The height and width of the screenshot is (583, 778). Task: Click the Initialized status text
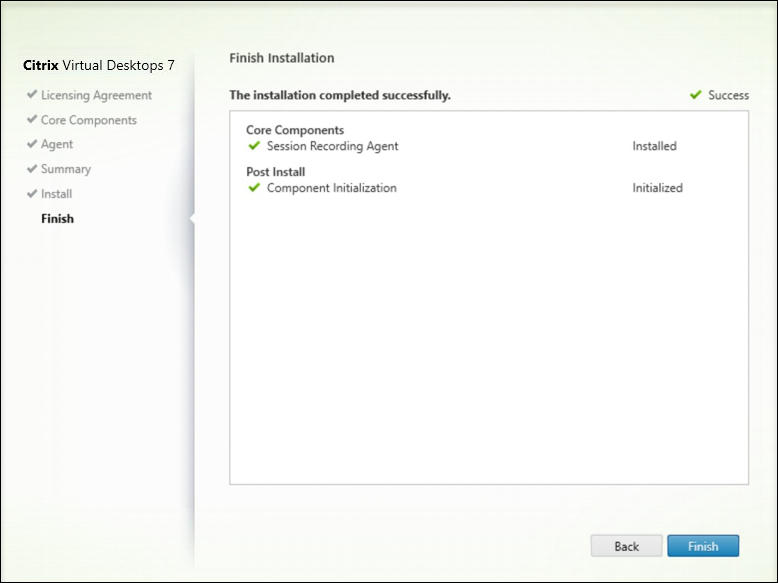pyautogui.click(x=657, y=188)
